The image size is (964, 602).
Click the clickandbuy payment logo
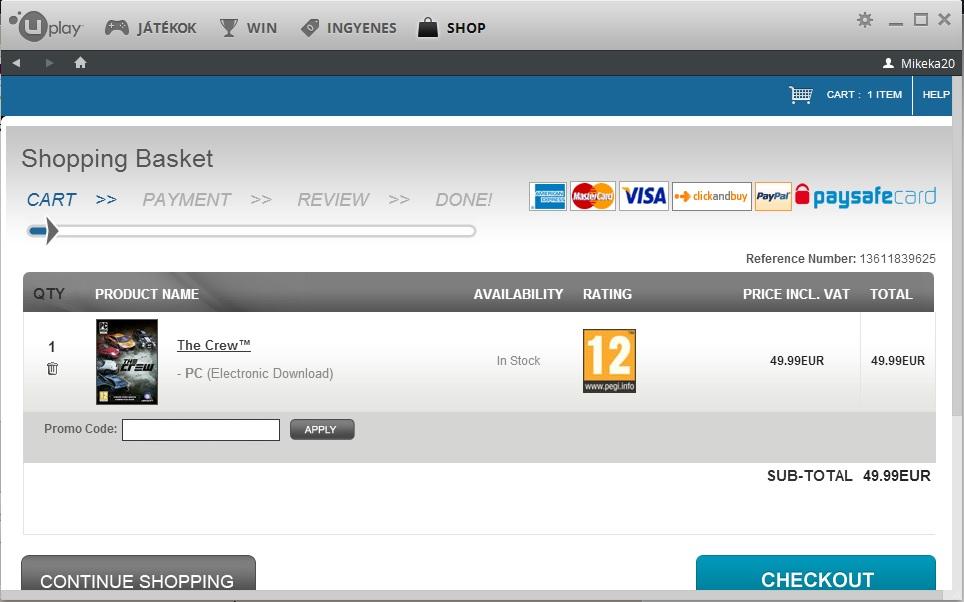tap(712, 197)
